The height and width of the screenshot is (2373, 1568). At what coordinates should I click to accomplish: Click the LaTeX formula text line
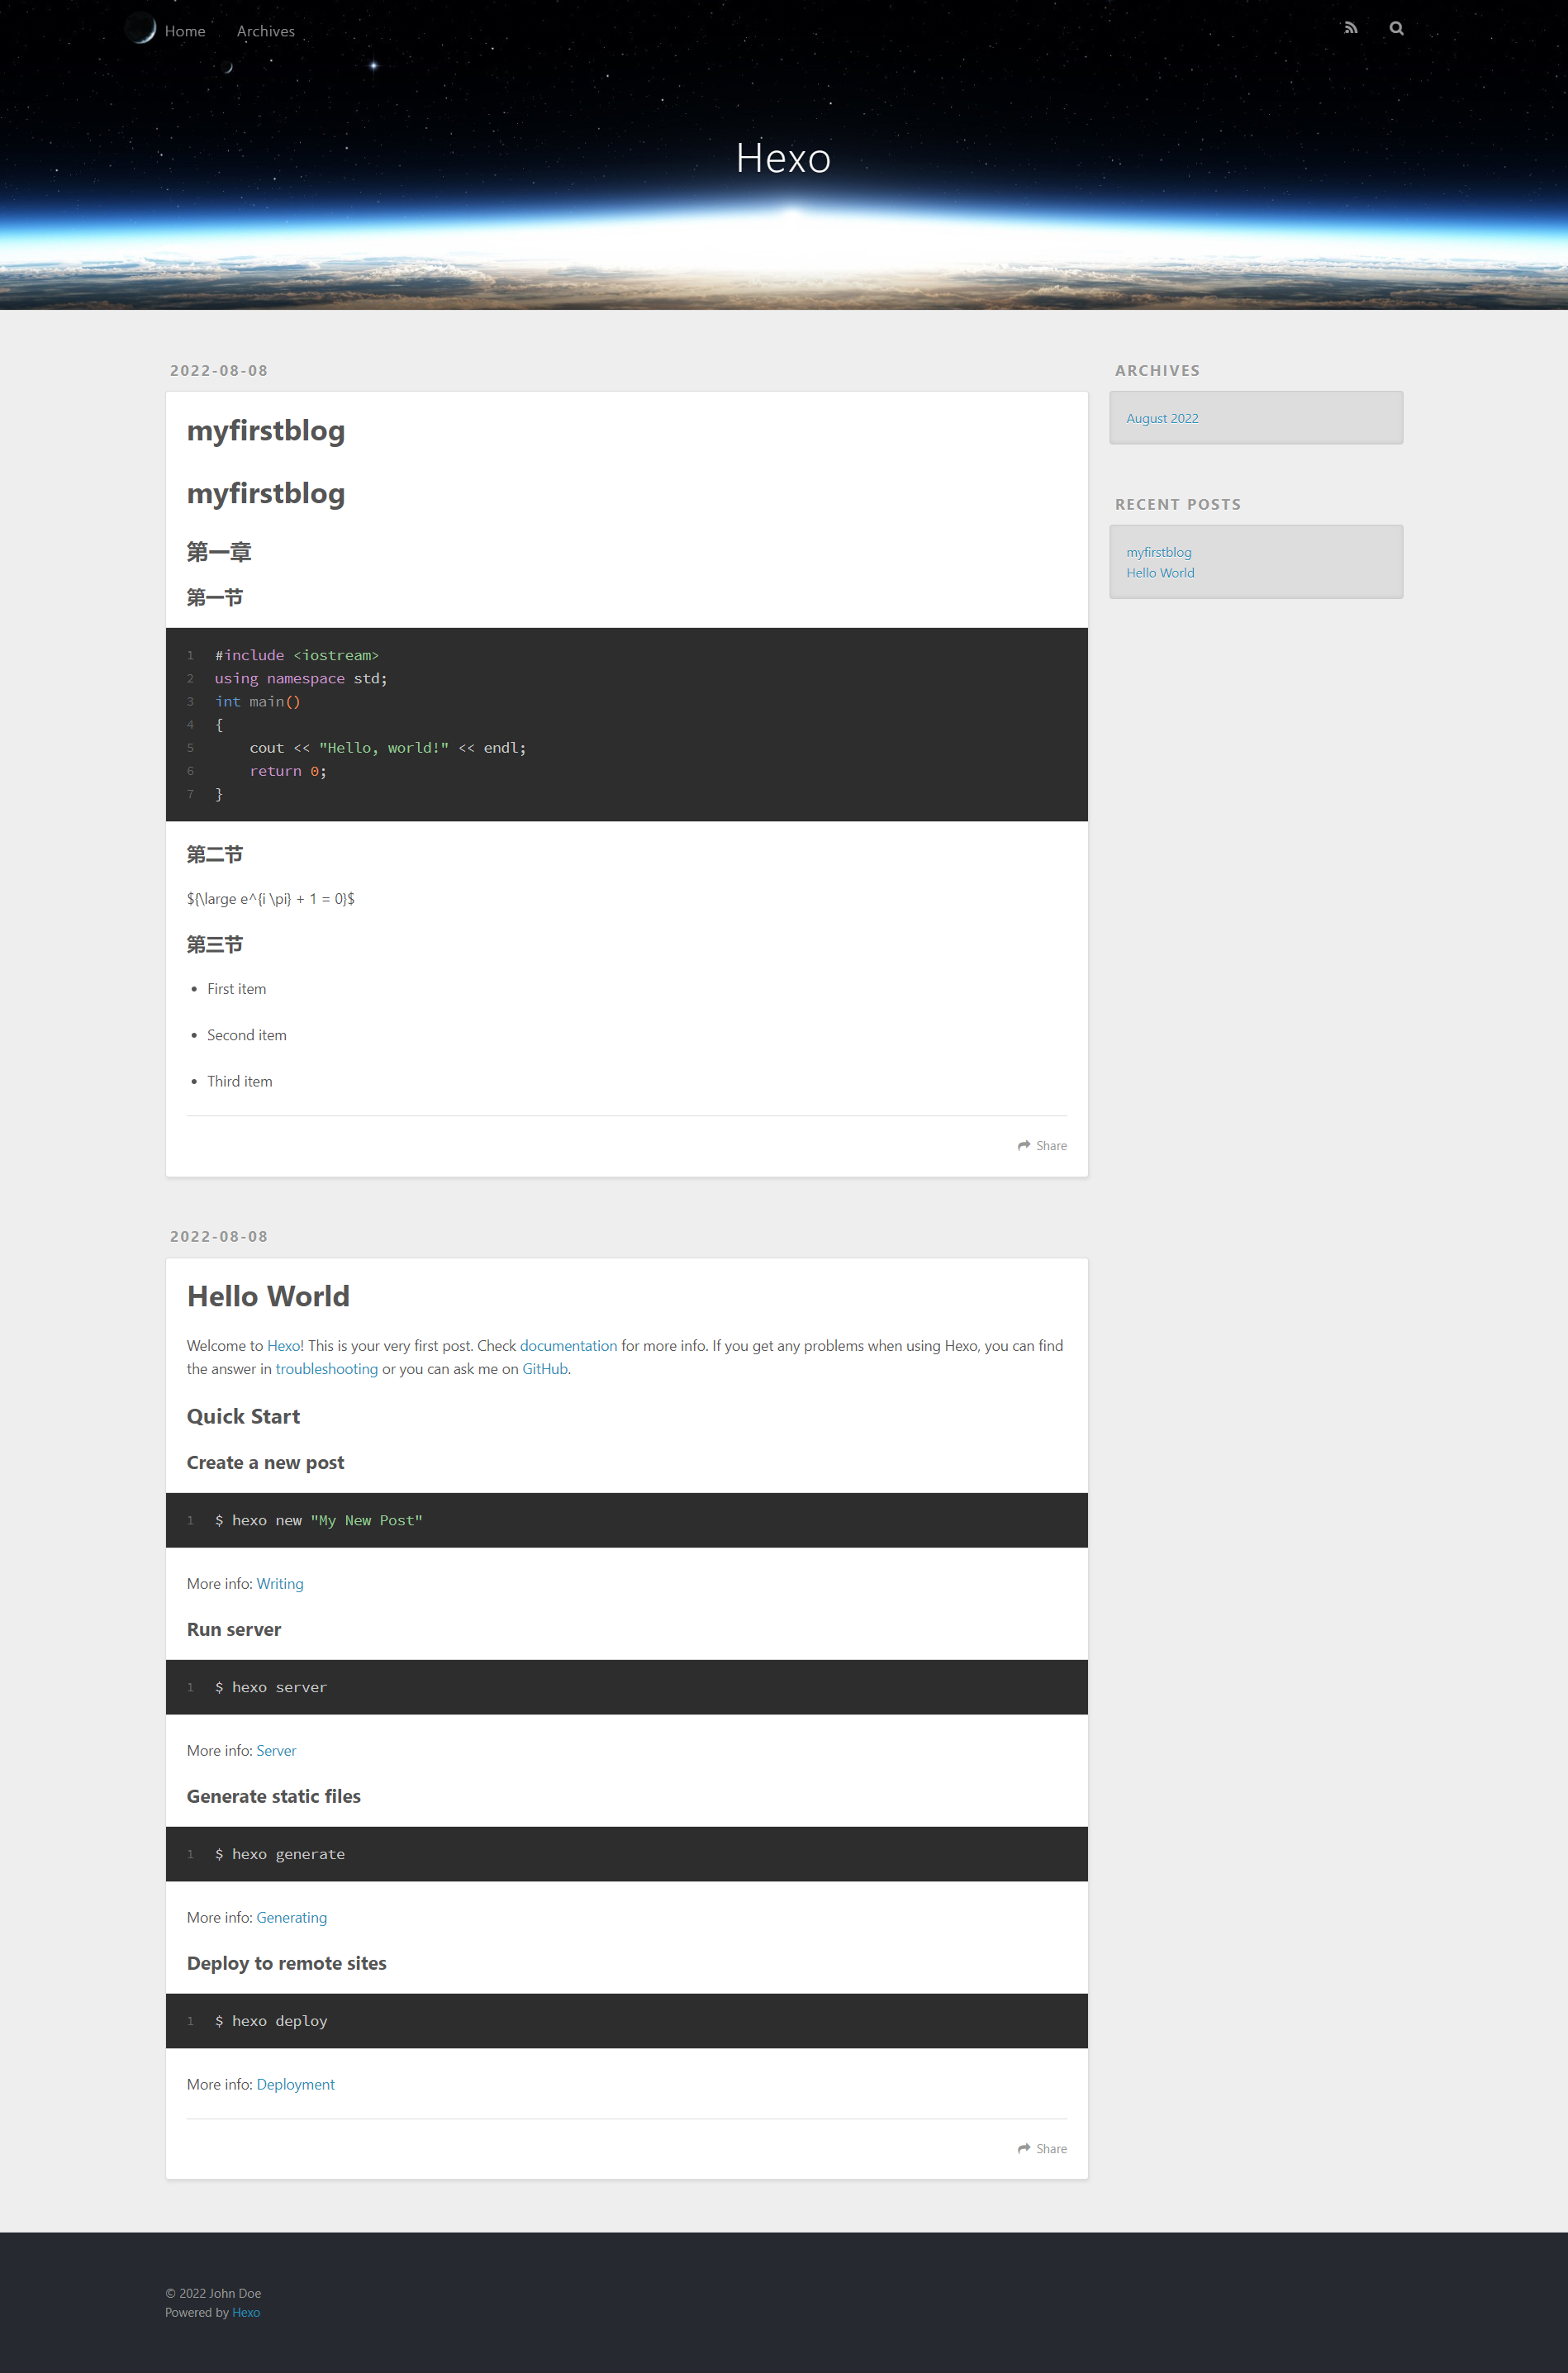(x=270, y=899)
